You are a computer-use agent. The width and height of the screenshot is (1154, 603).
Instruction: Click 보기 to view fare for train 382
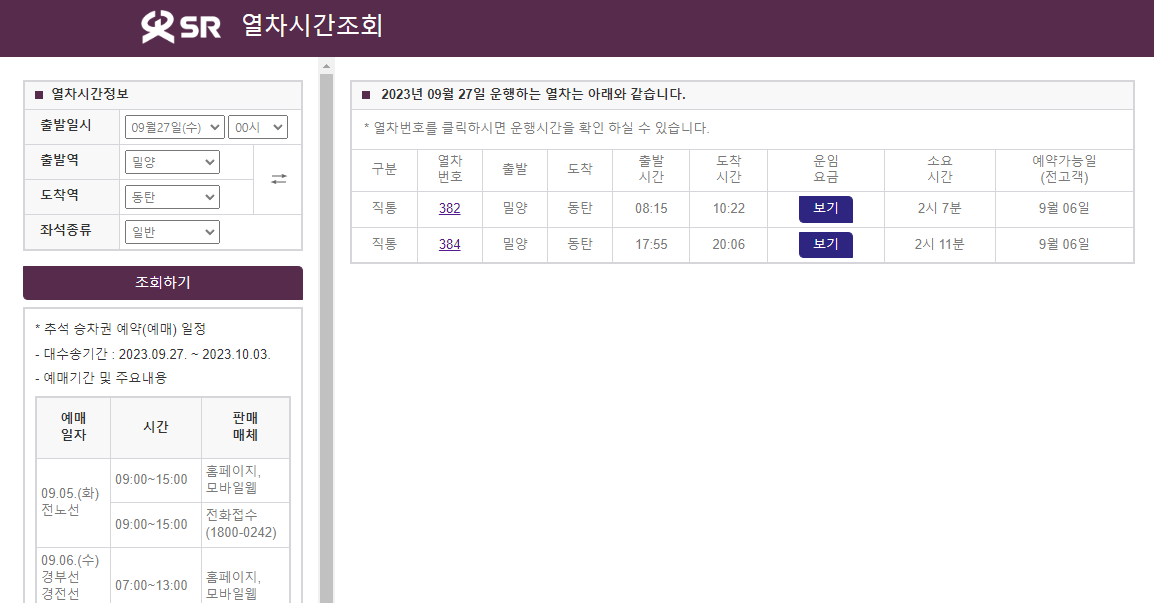(826, 208)
